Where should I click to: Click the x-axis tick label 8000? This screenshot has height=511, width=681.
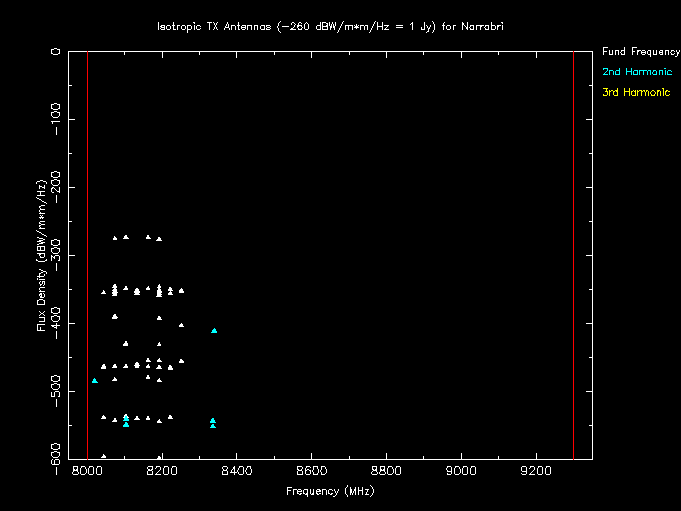pyautogui.click(x=87, y=471)
